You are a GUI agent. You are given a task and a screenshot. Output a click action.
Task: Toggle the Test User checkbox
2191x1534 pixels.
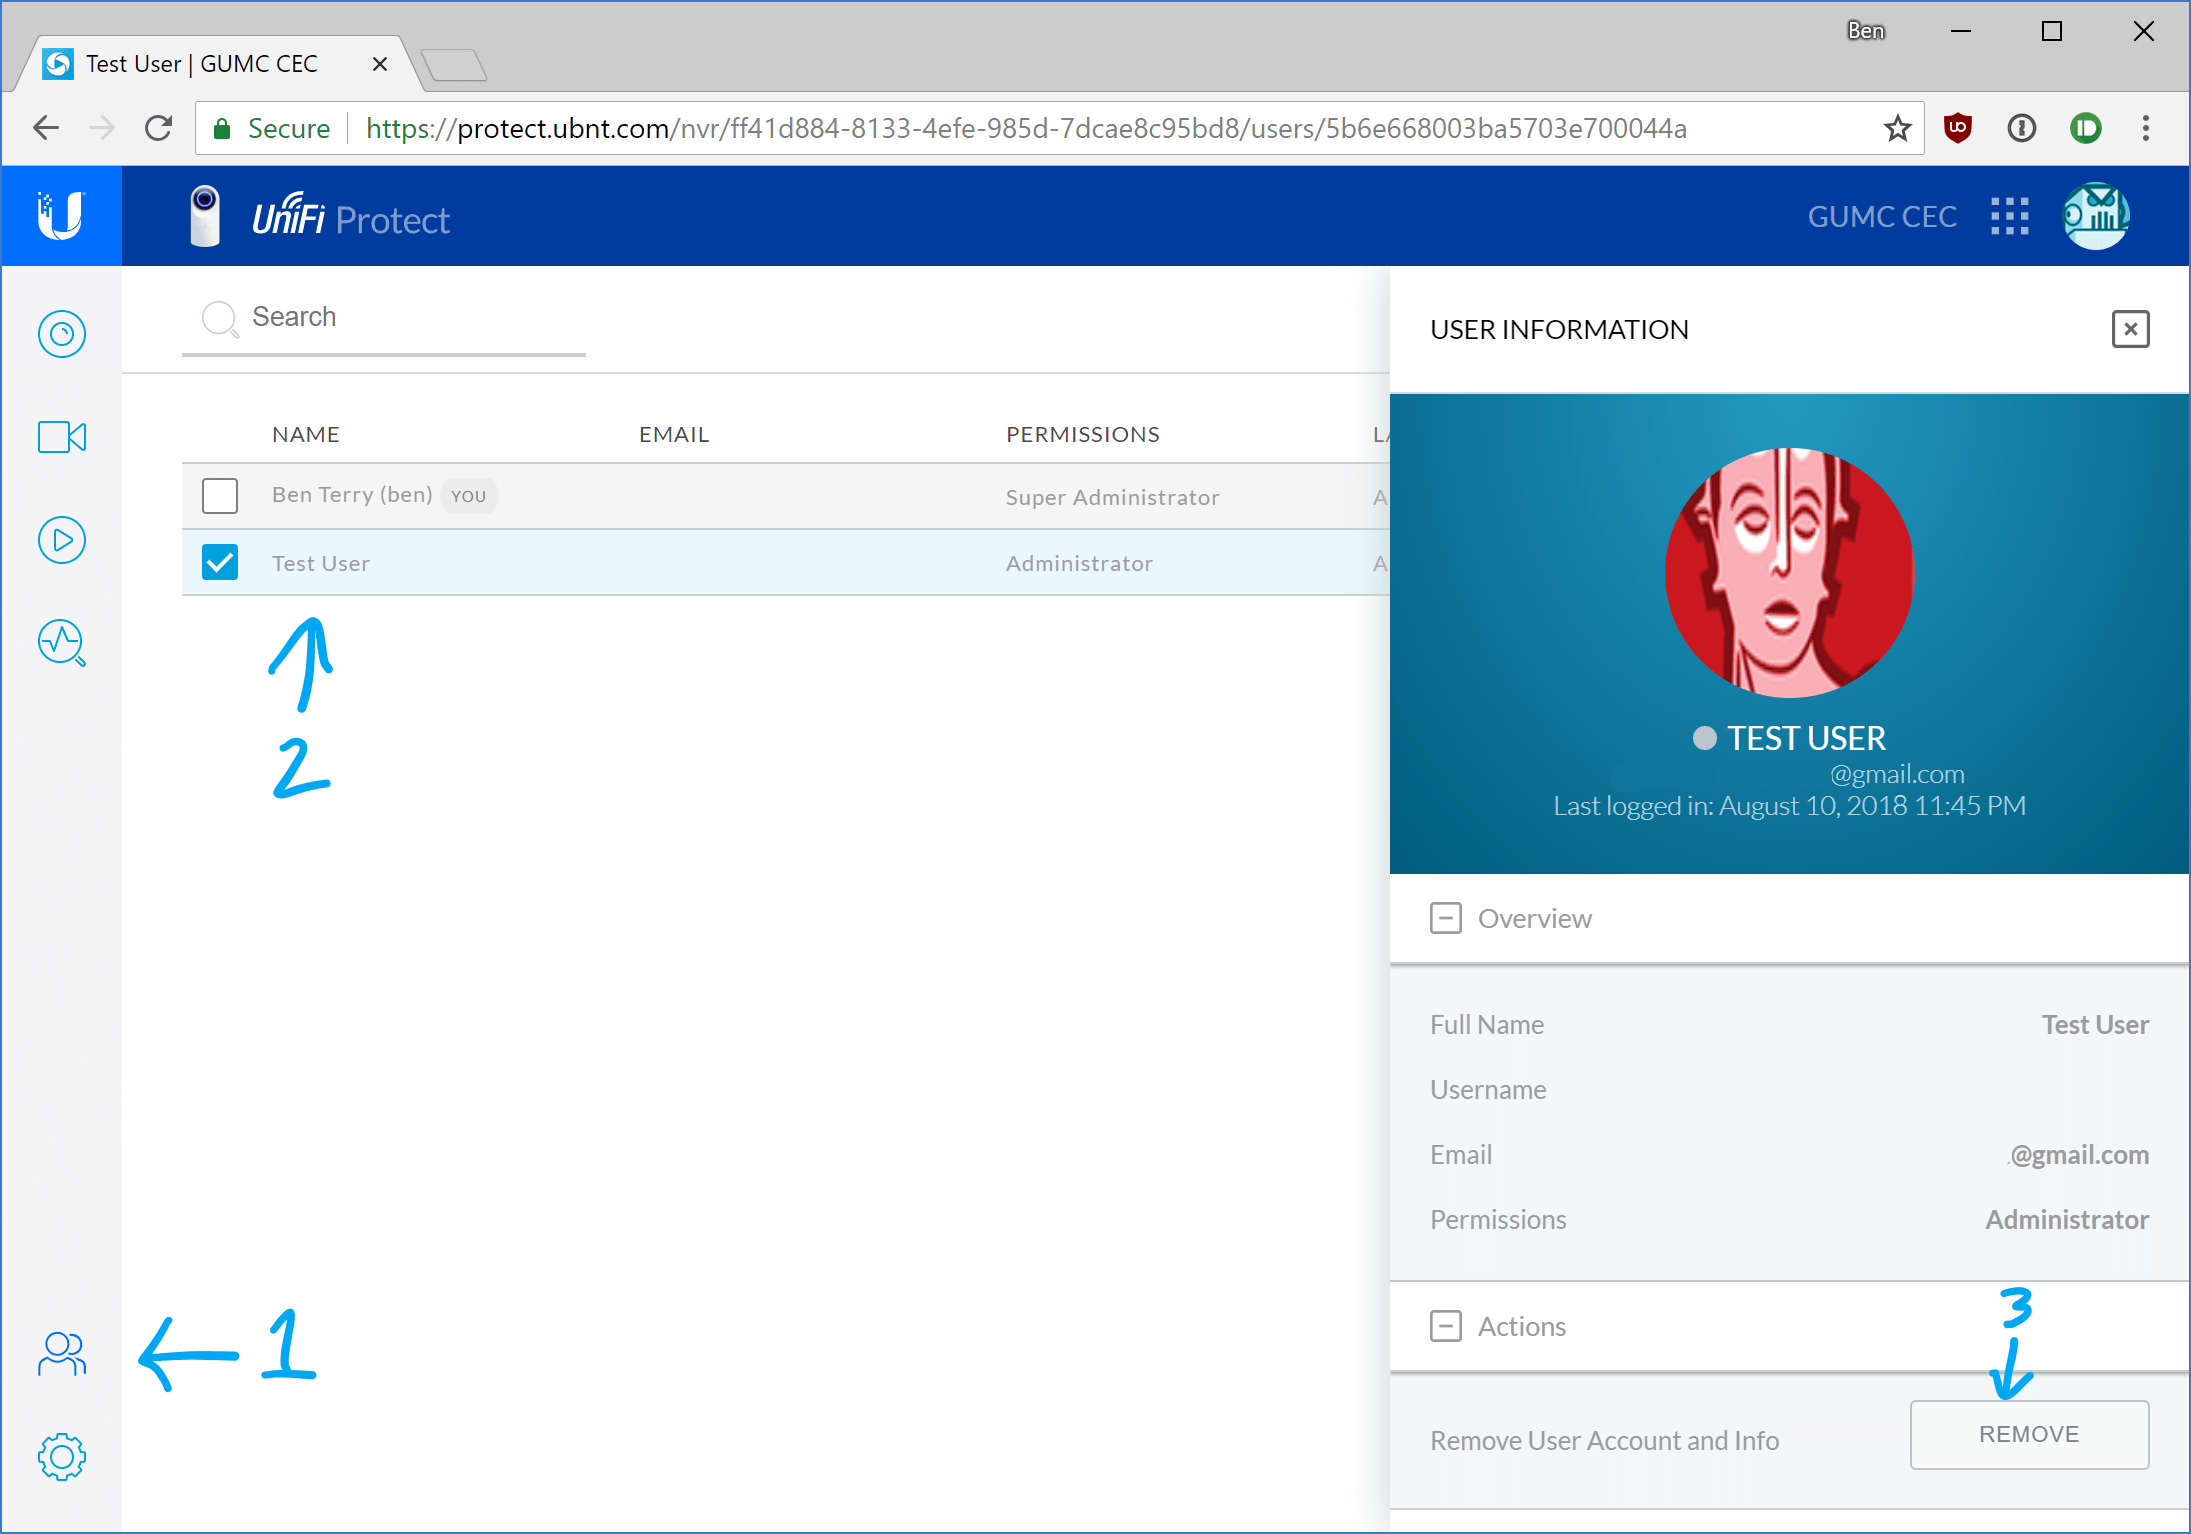pyautogui.click(x=218, y=563)
